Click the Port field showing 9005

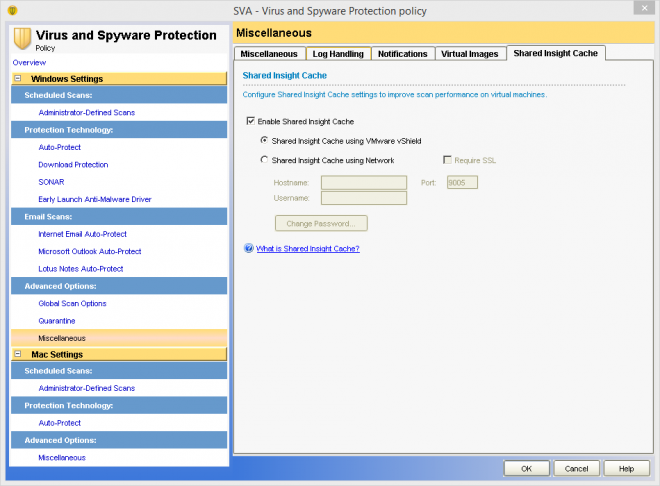coord(462,183)
